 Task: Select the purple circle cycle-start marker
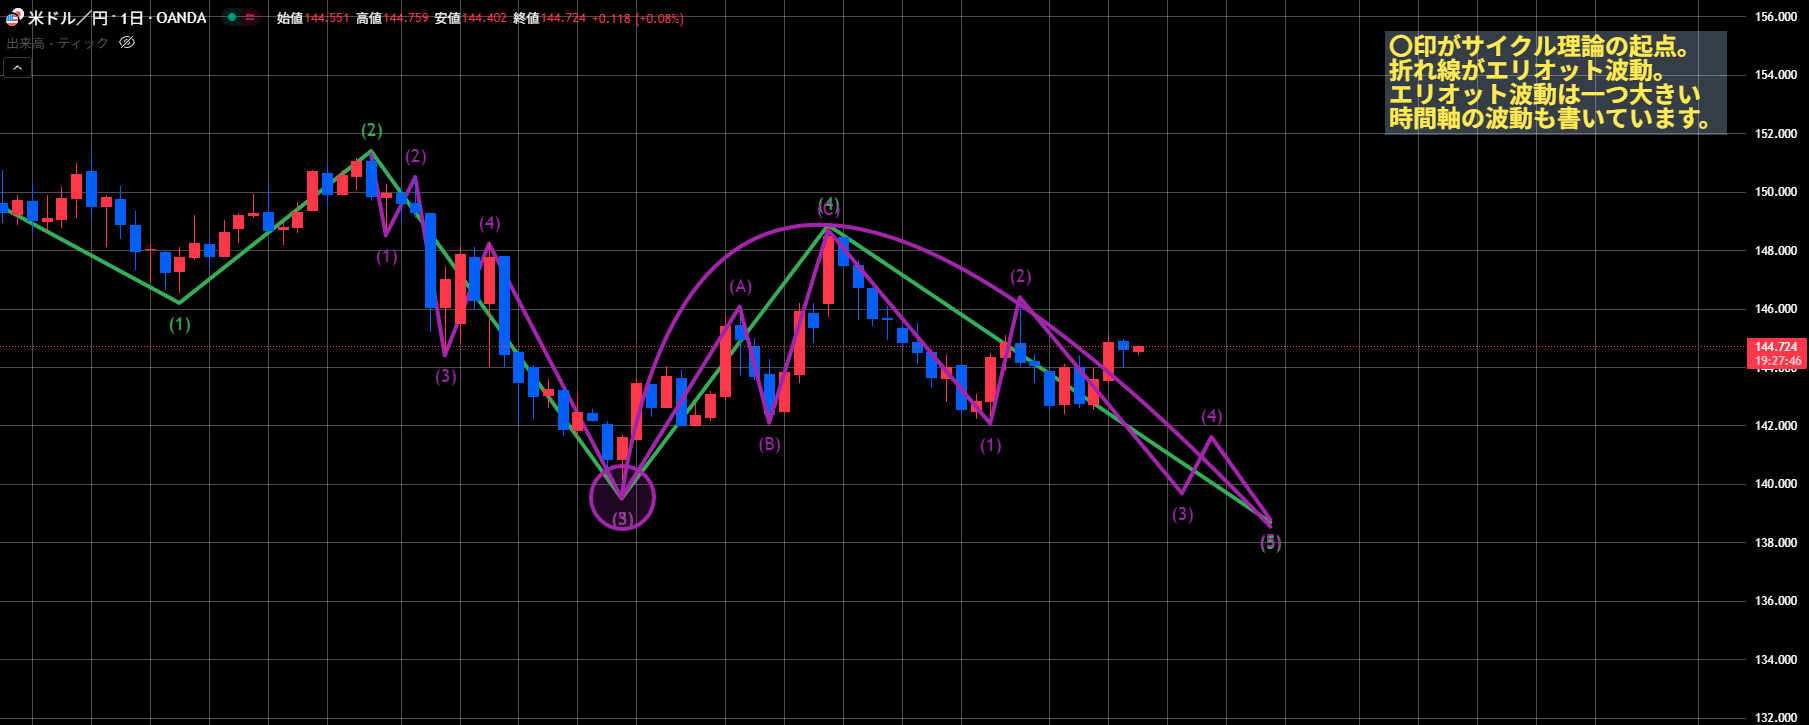click(x=622, y=497)
